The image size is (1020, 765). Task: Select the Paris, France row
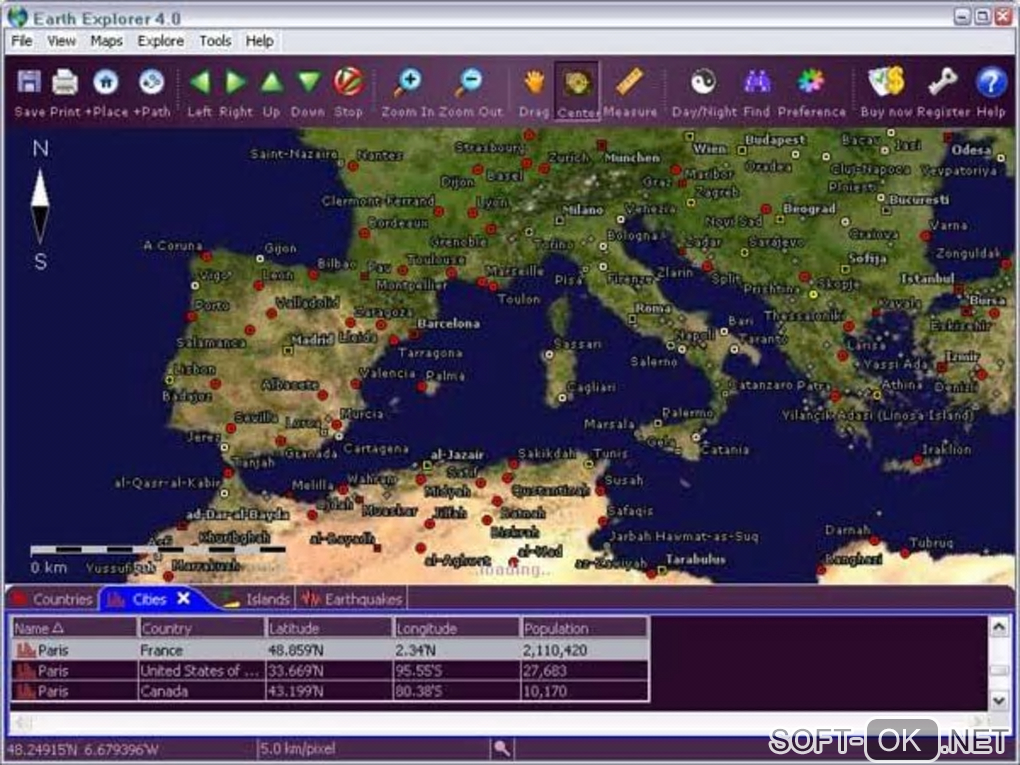[x=330, y=650]
